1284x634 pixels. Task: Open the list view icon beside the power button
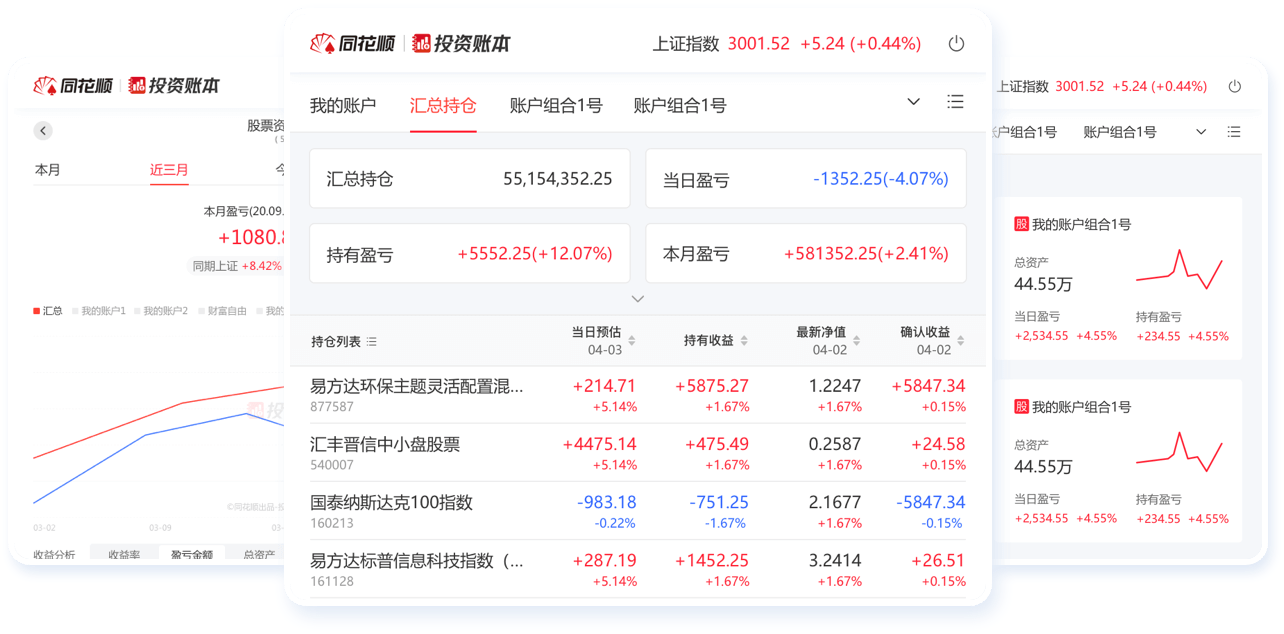click(x=955, y=101)
